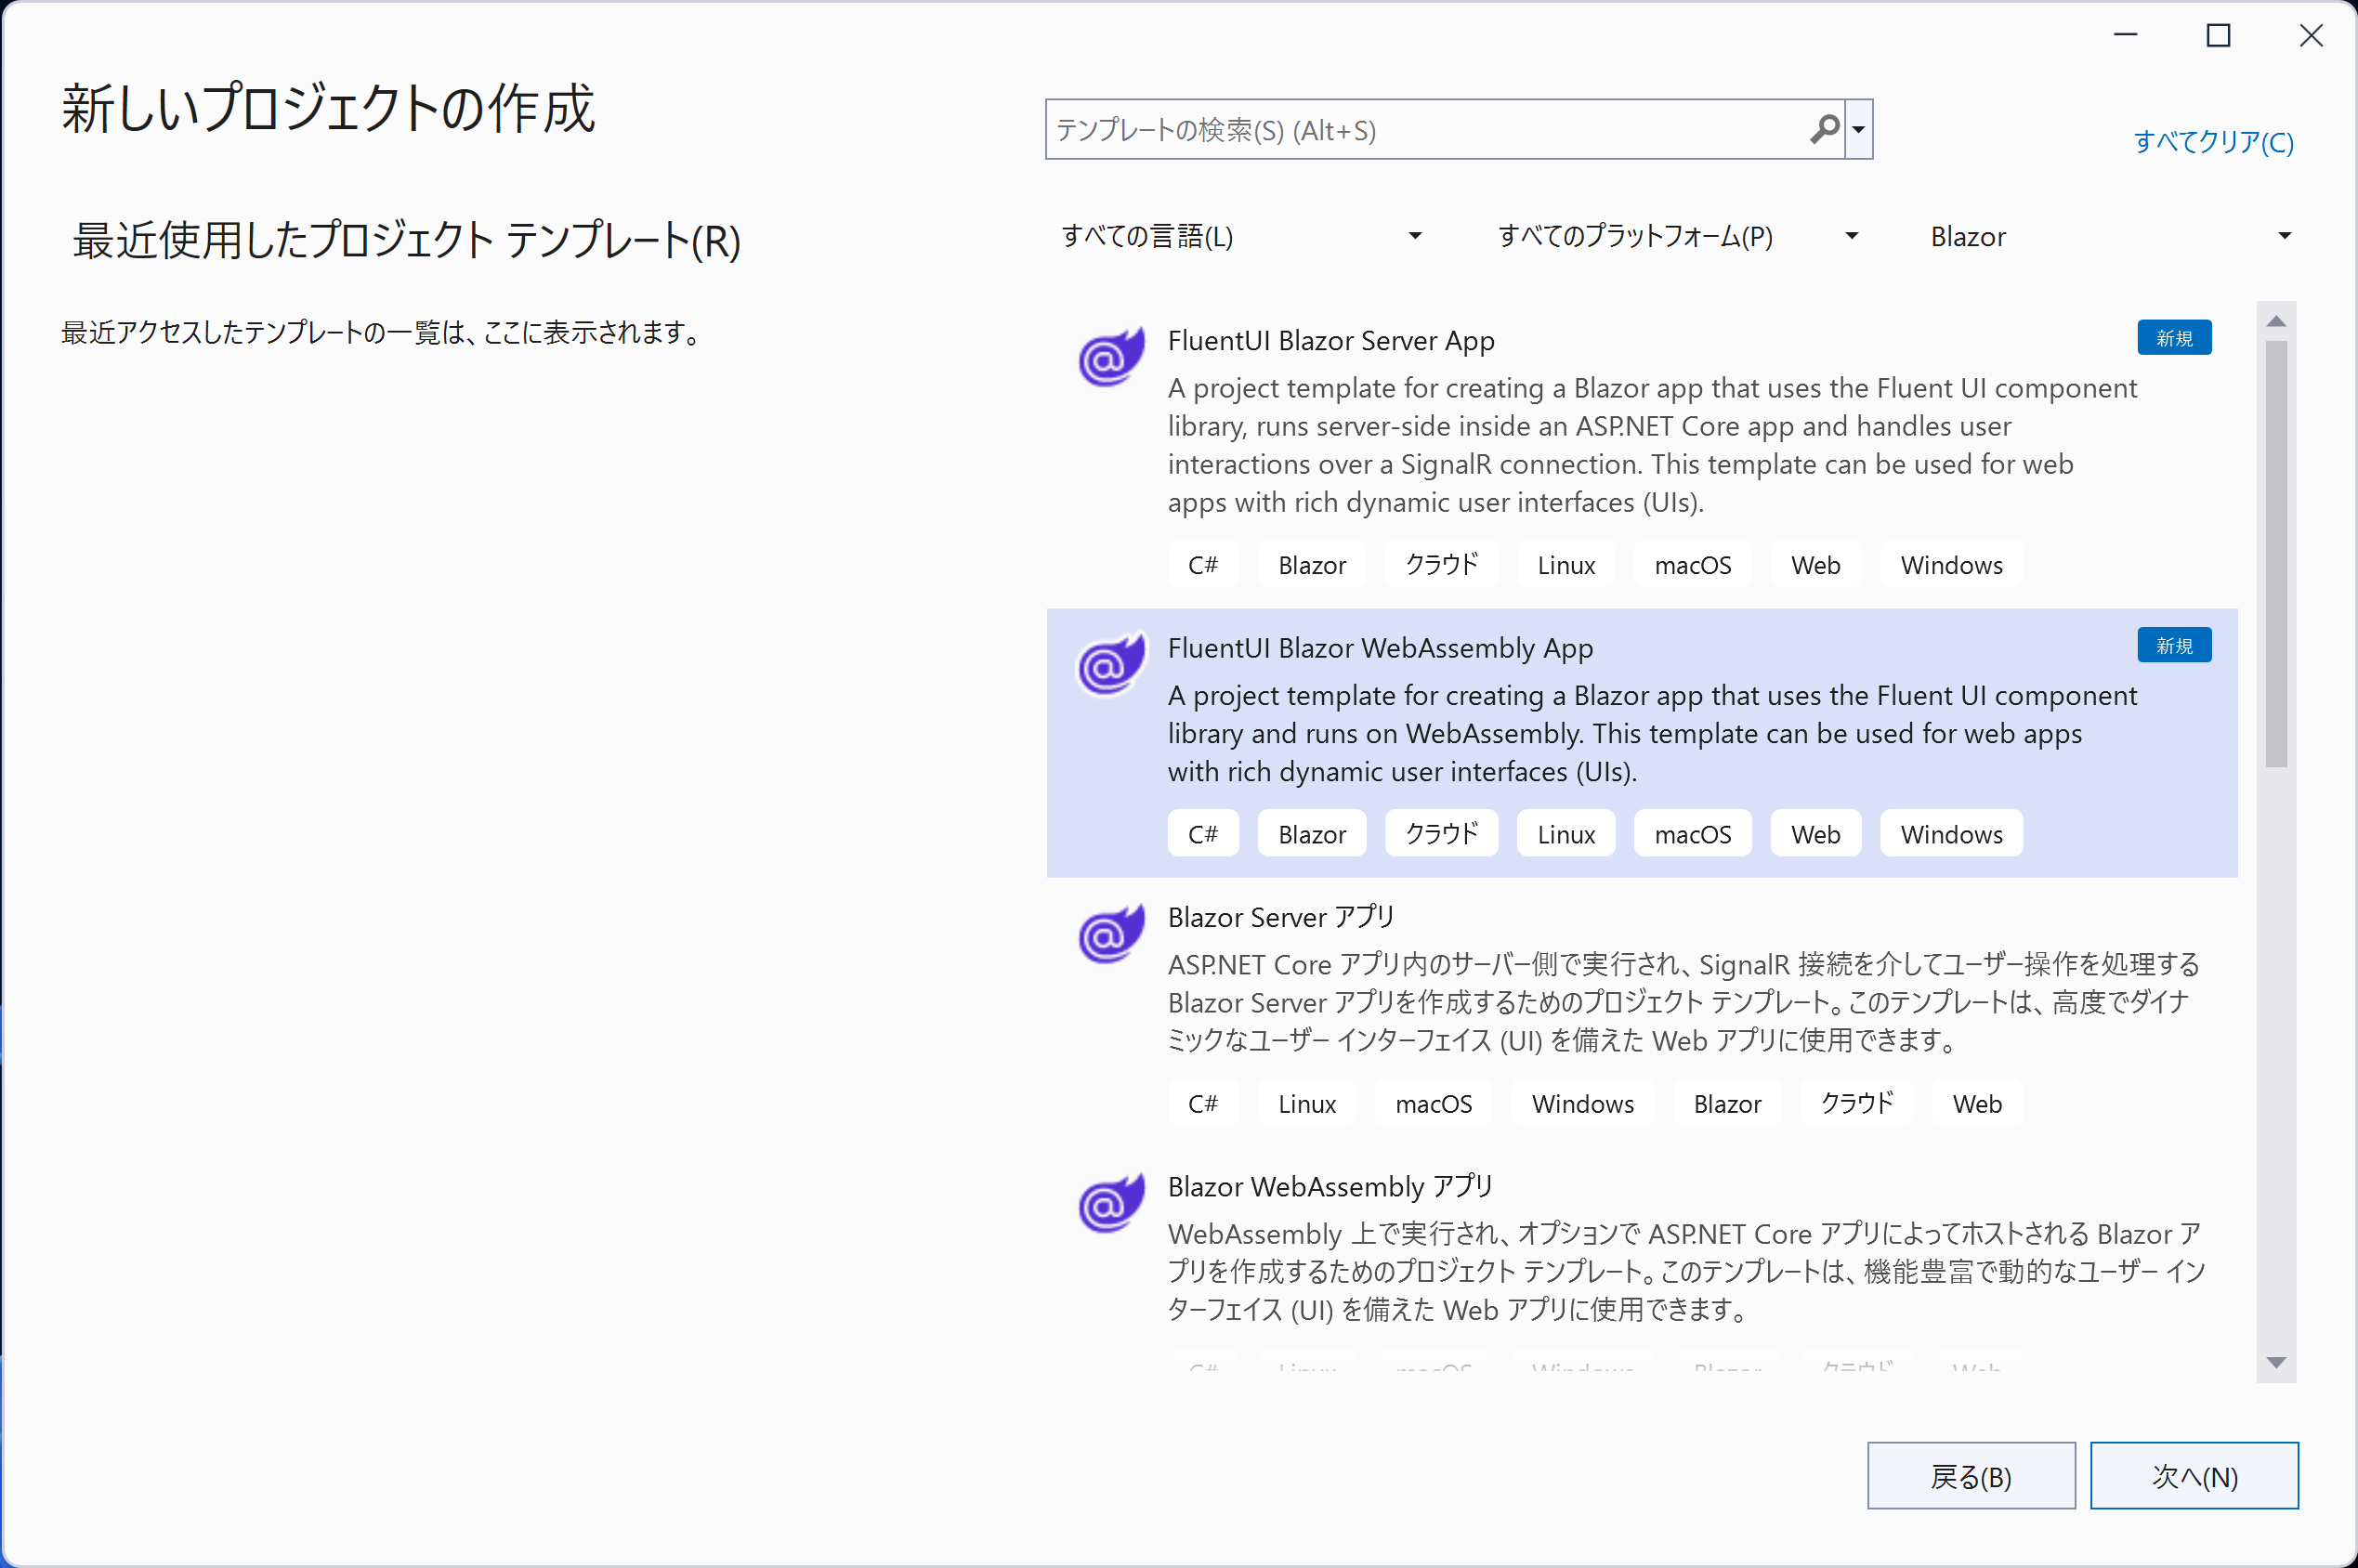This screenshot has width=2358, height=1568.
Task: Click C# tag under FluentUI Blazor WebAssembly App
Action: [x=1203, y=834]
